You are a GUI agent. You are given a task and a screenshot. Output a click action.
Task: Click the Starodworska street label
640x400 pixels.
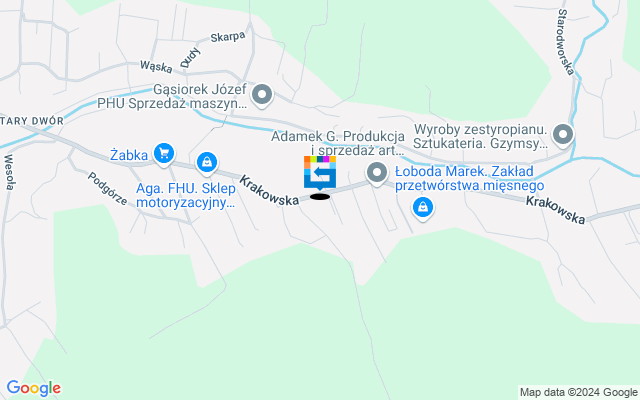(x=566, y=42)
